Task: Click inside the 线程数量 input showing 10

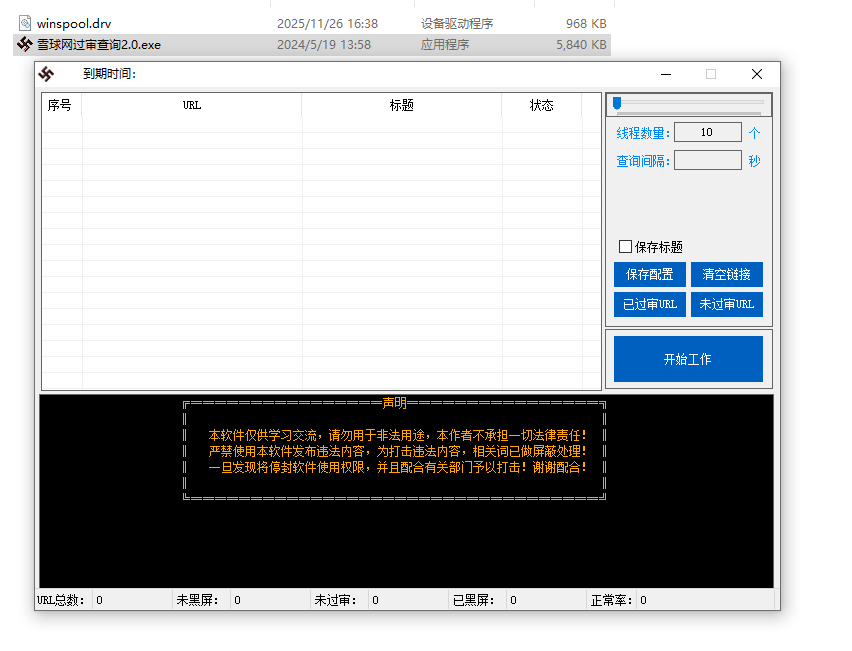Action: (x=708, y=131)
